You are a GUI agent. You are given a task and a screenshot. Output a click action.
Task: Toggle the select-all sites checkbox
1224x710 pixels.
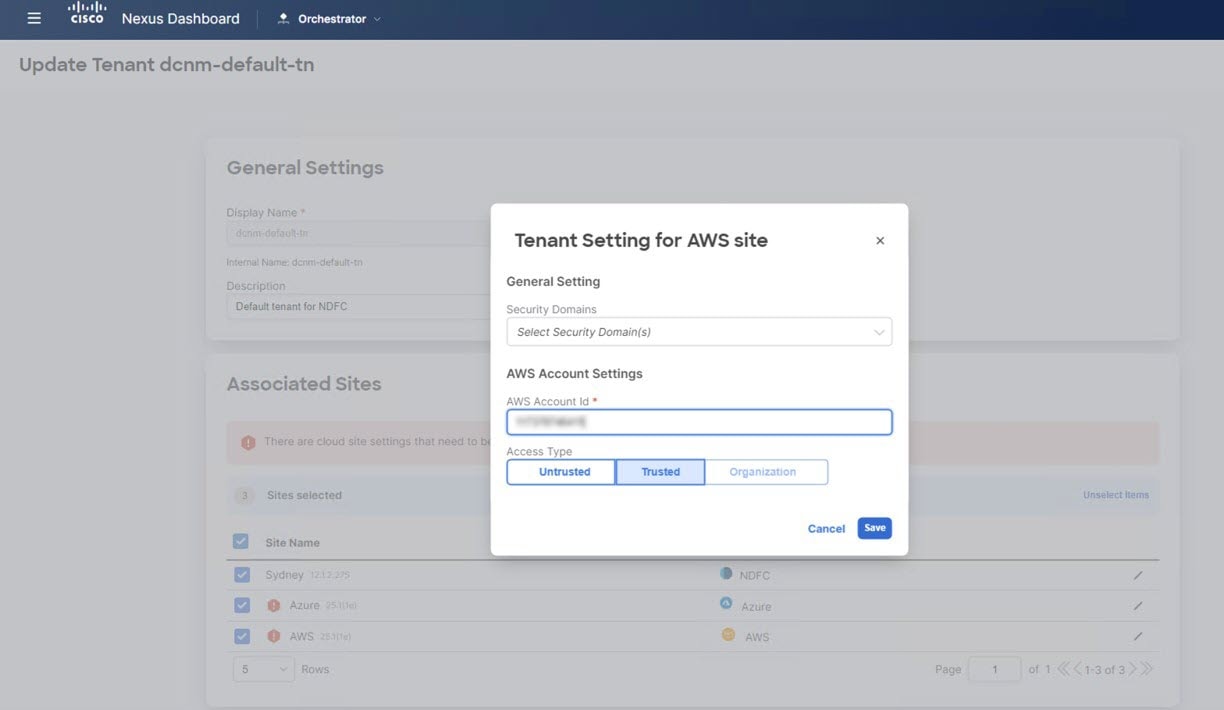click(x=241, y=542)
